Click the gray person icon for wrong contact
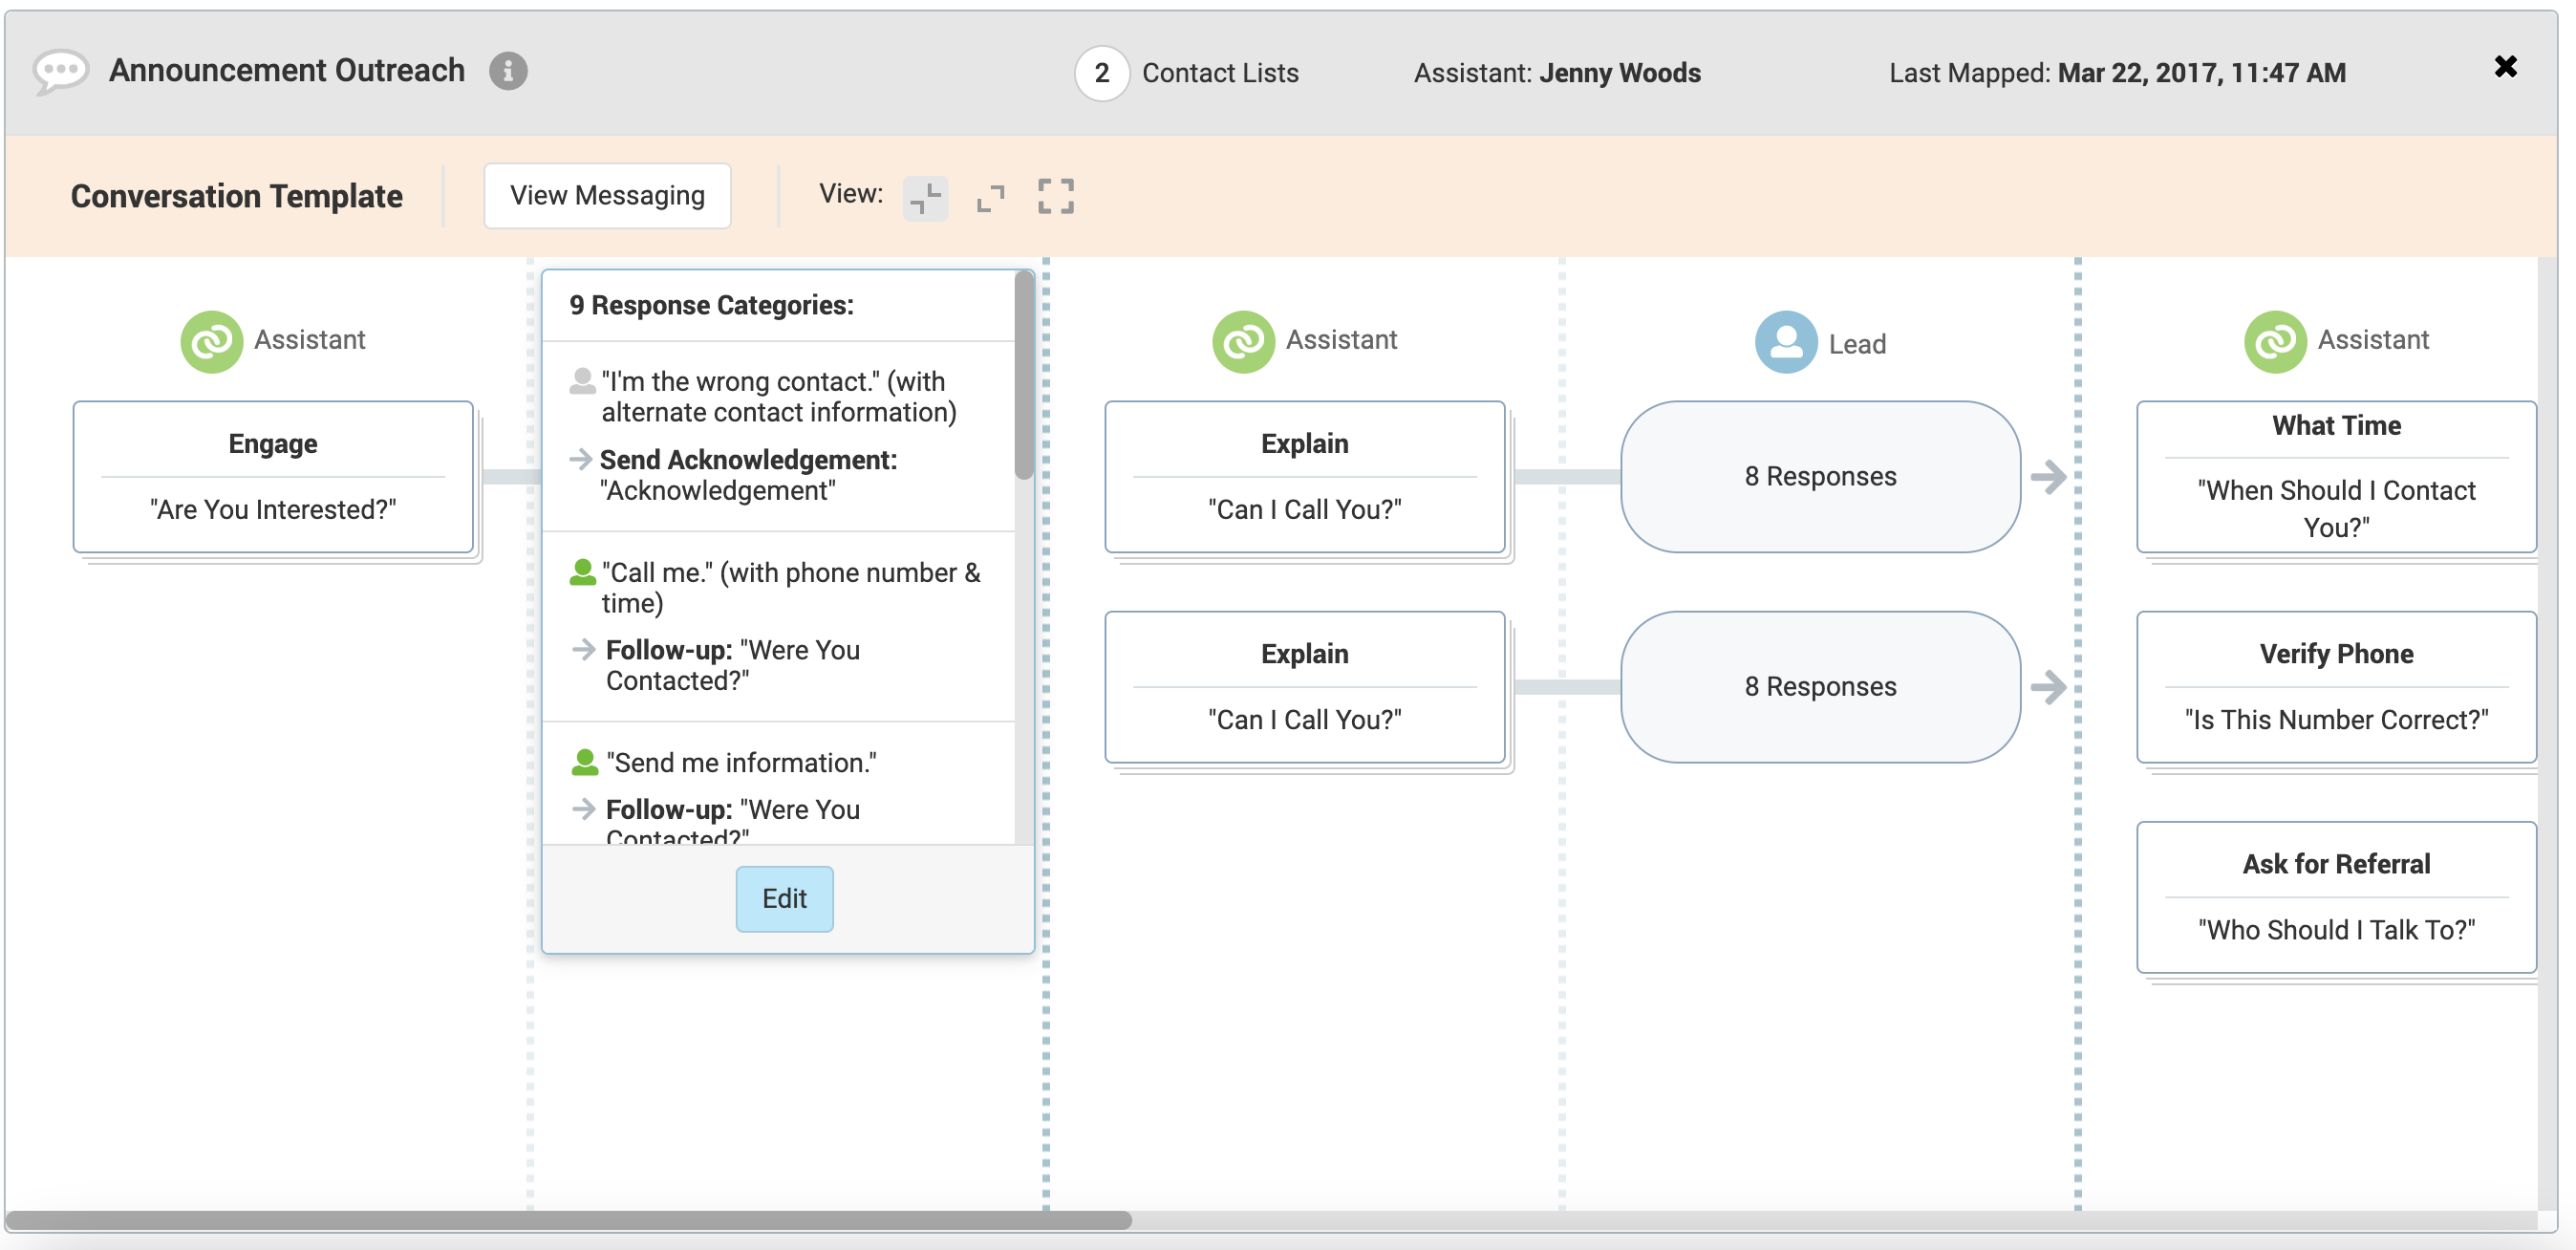The image size is (2576, 1250). [582, 381]
